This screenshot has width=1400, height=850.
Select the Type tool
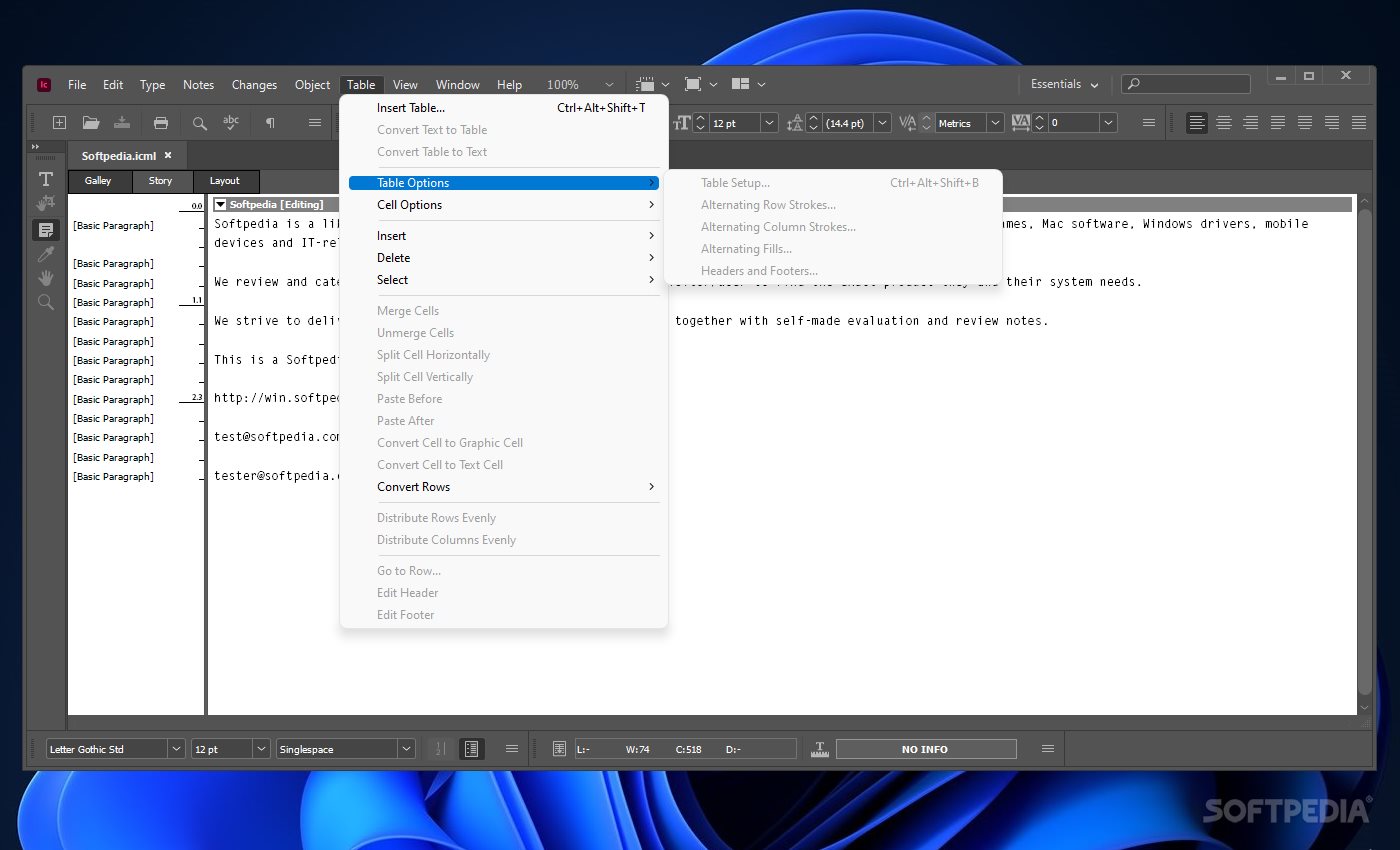pyautogui.click(x=45, y=179)
